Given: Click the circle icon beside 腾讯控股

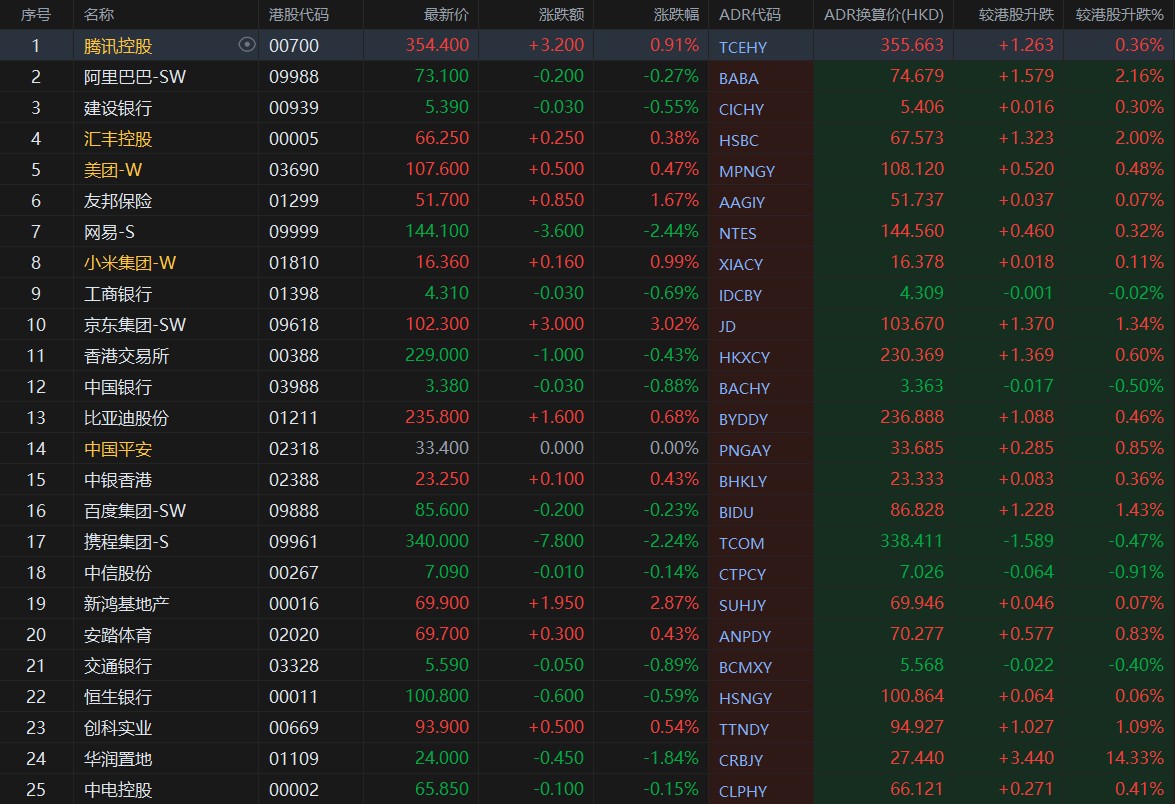Looking at the screenshot, I should 247,45.
